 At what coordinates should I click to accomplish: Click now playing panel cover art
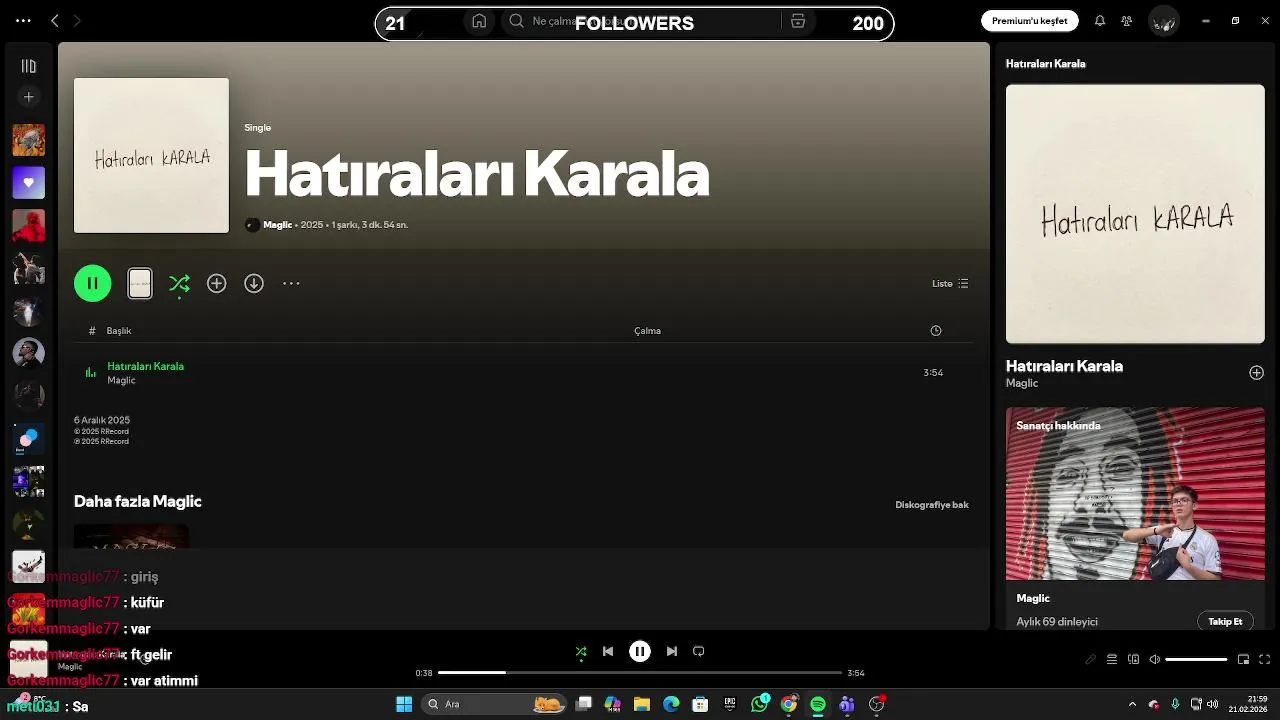tap(1135, 214)
